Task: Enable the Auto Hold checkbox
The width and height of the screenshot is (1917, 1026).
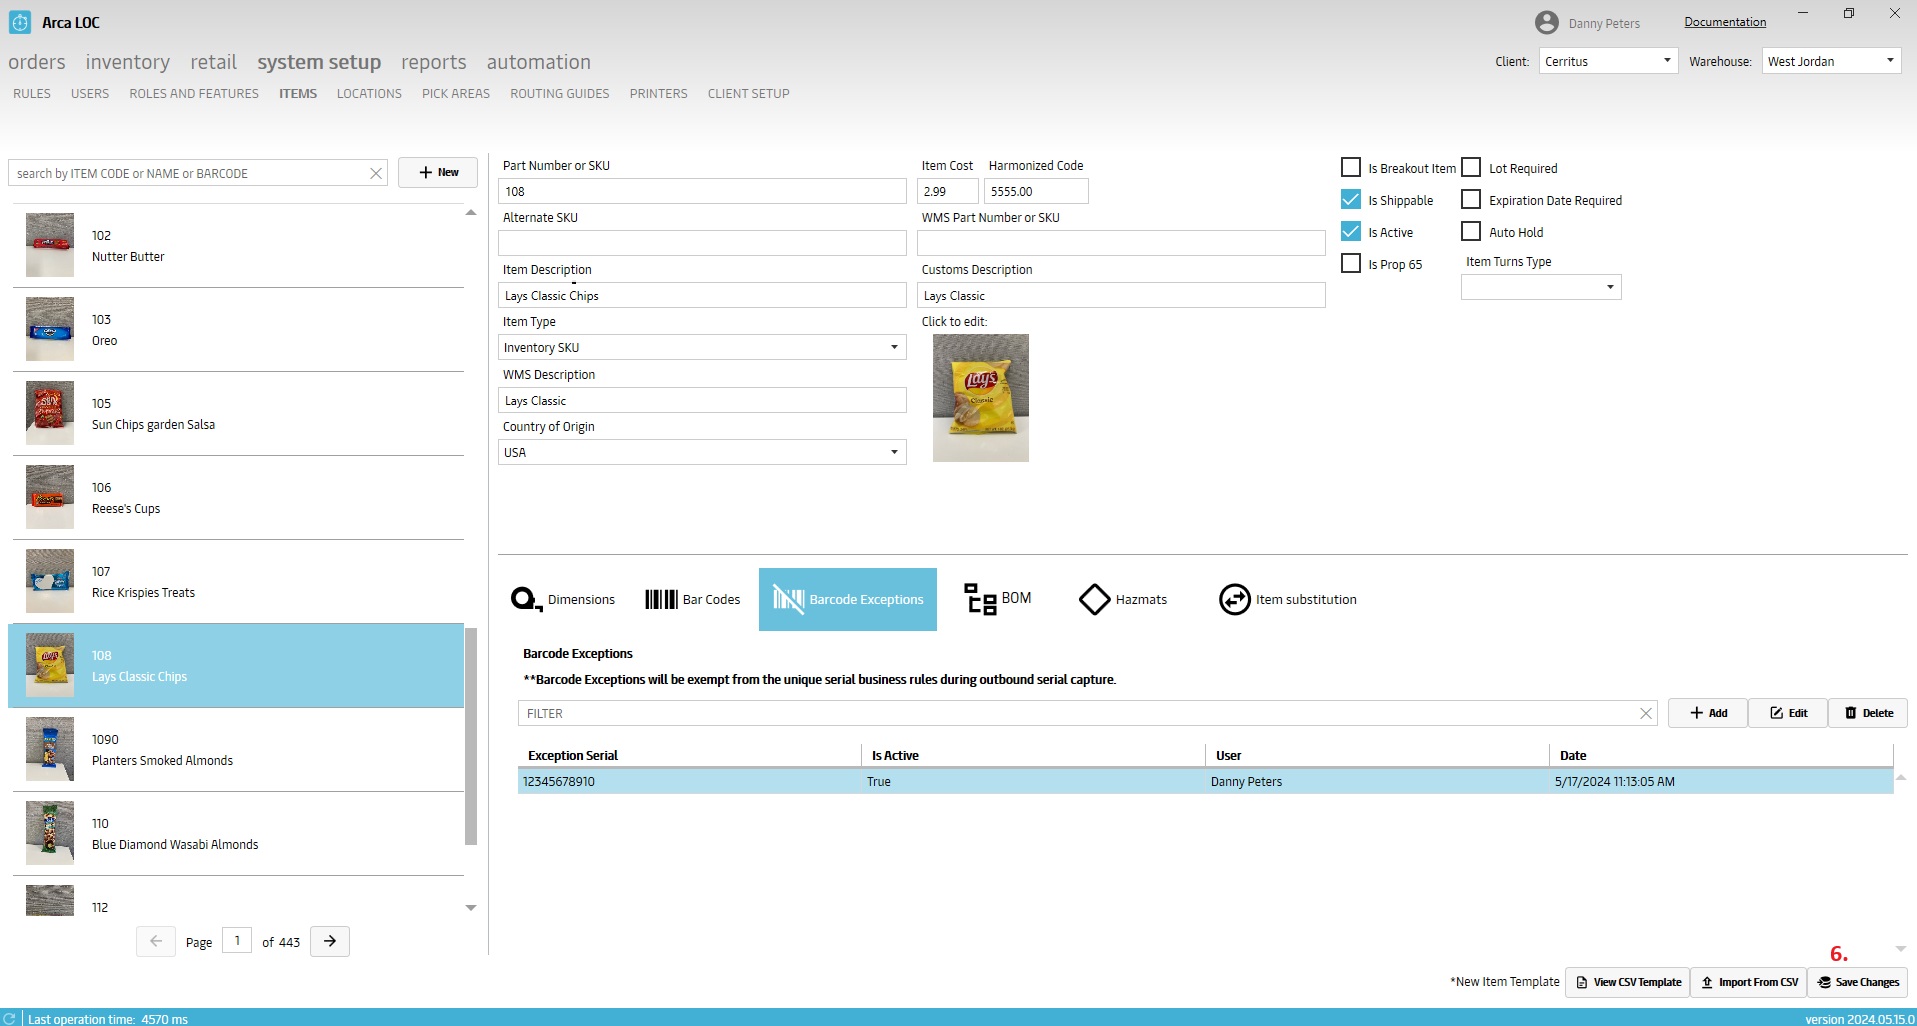Action: click(x=1471, y=231)
